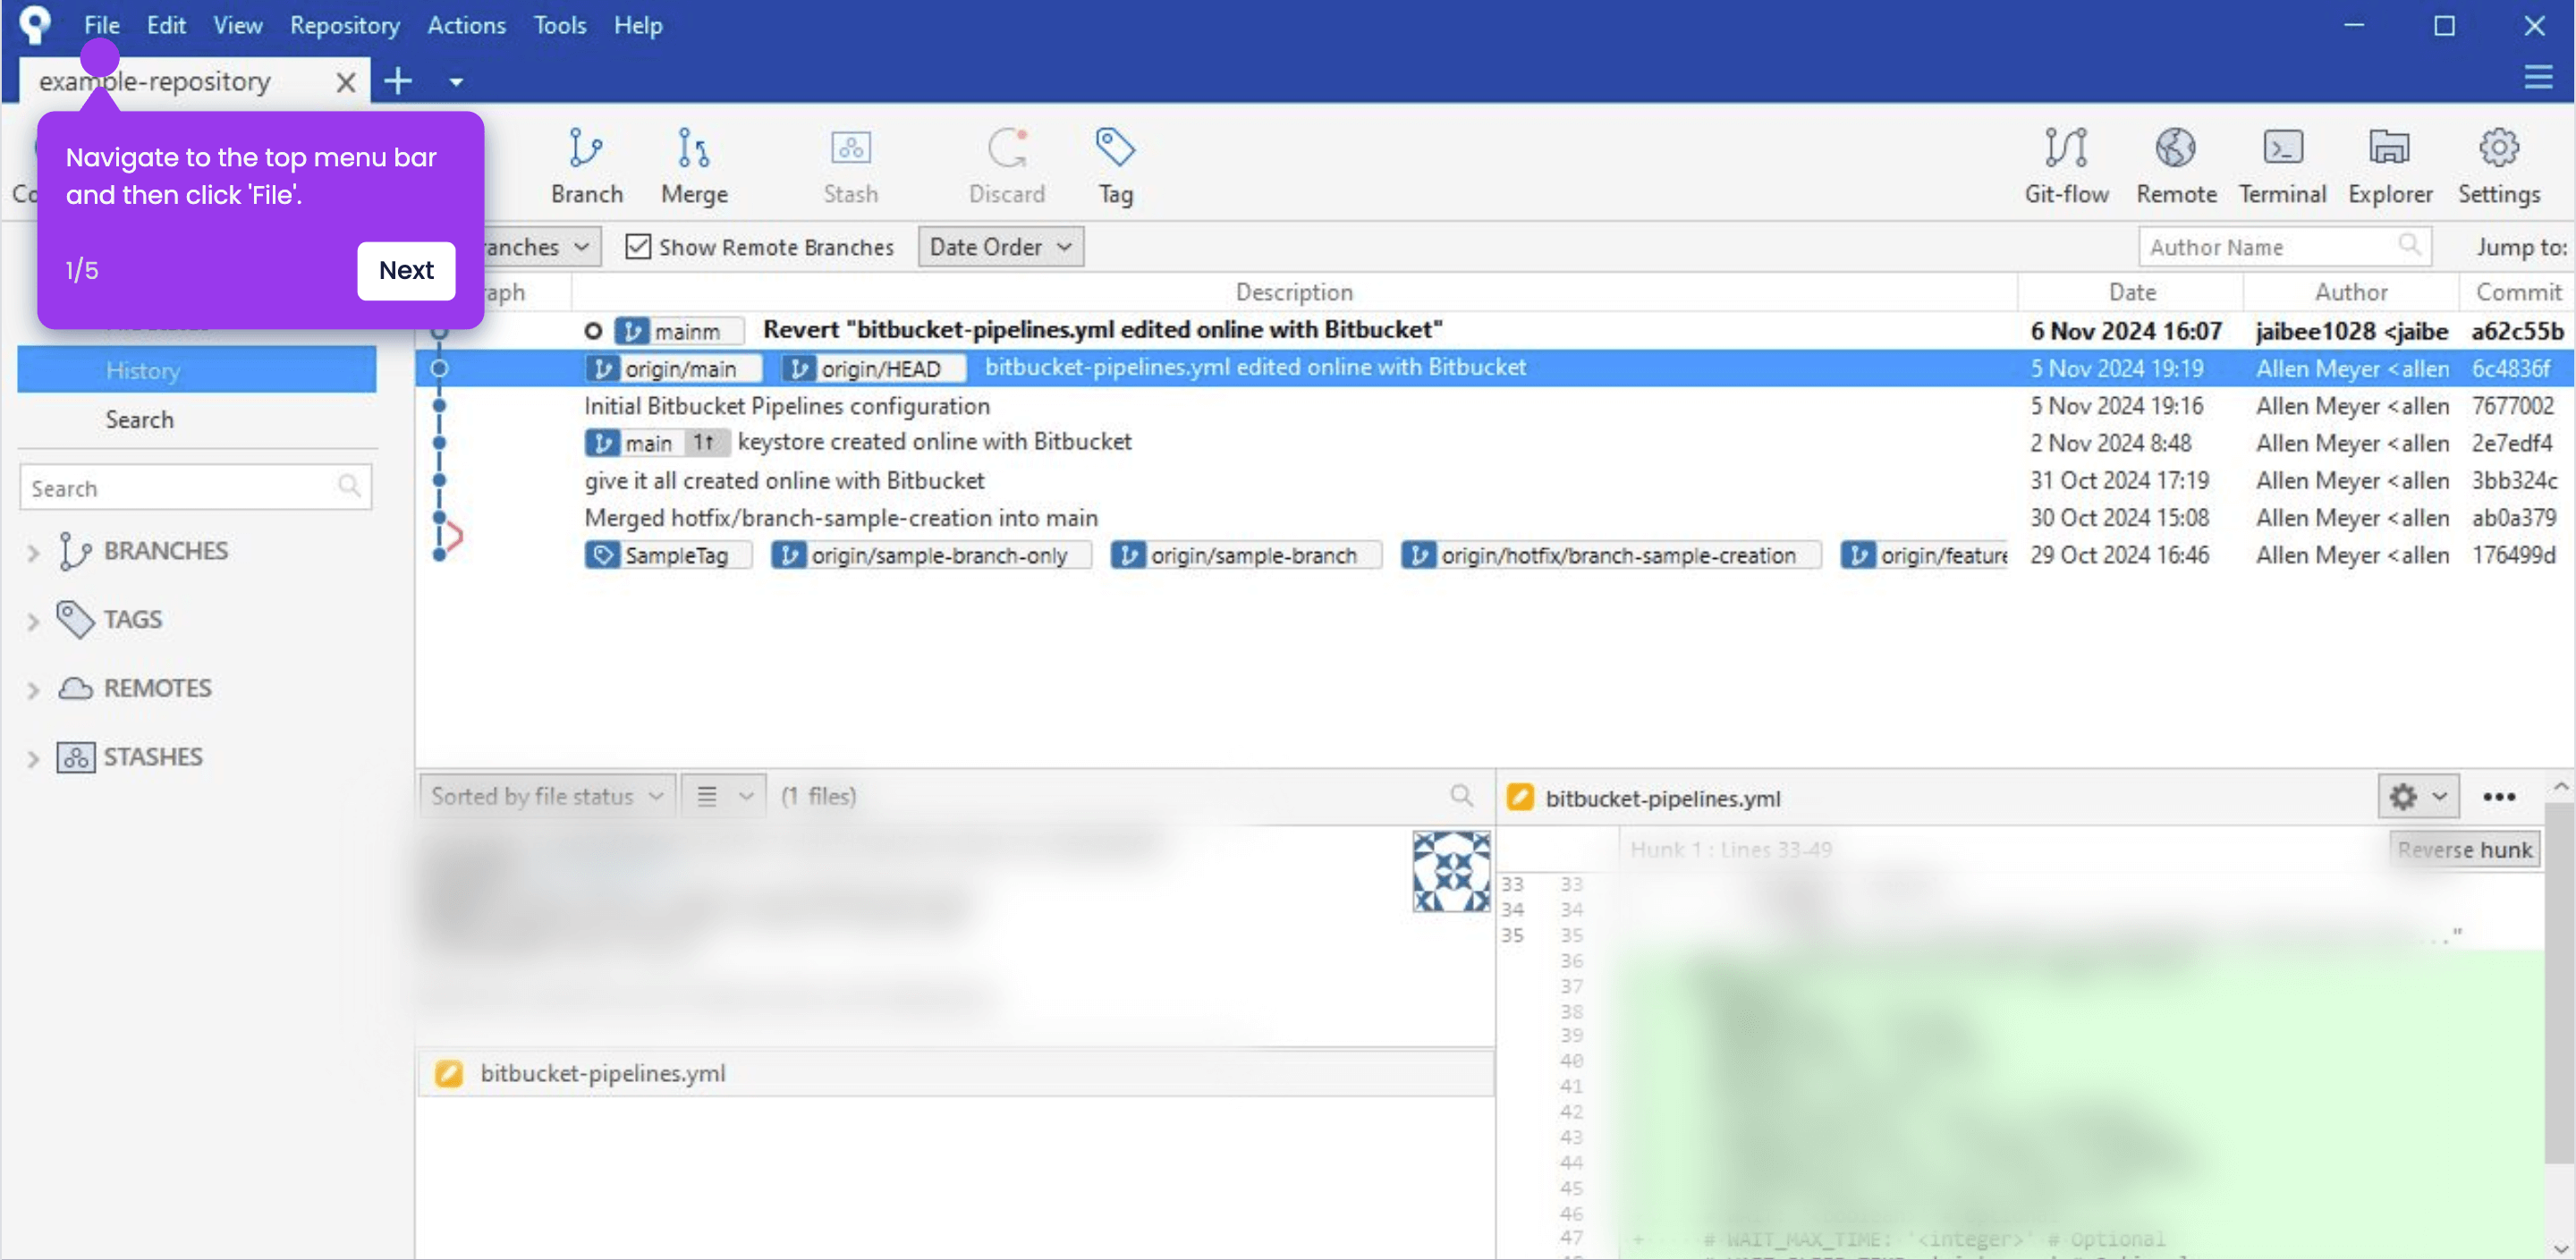
Task: Click the Author Name input field
Action: pyautogui.click(x=2284, y=246)
